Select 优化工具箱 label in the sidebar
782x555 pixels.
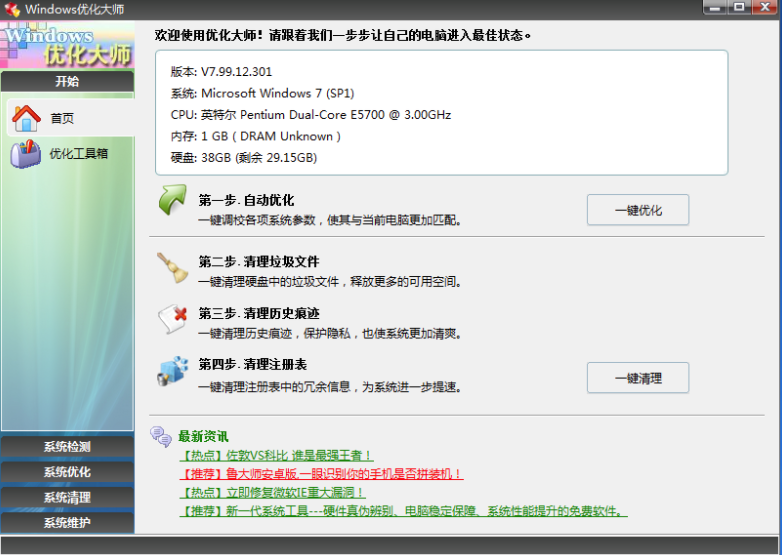click(x=78, y=154)
